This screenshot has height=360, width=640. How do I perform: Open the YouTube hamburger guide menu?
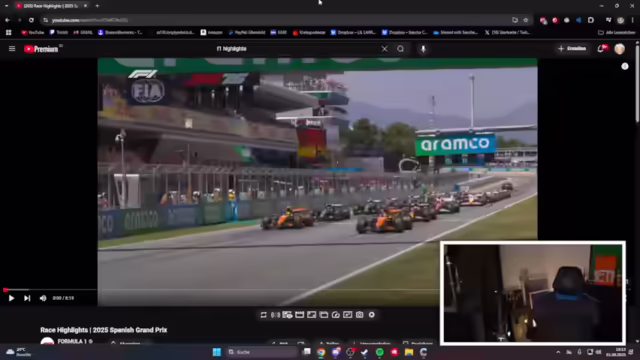click(12, 49)
